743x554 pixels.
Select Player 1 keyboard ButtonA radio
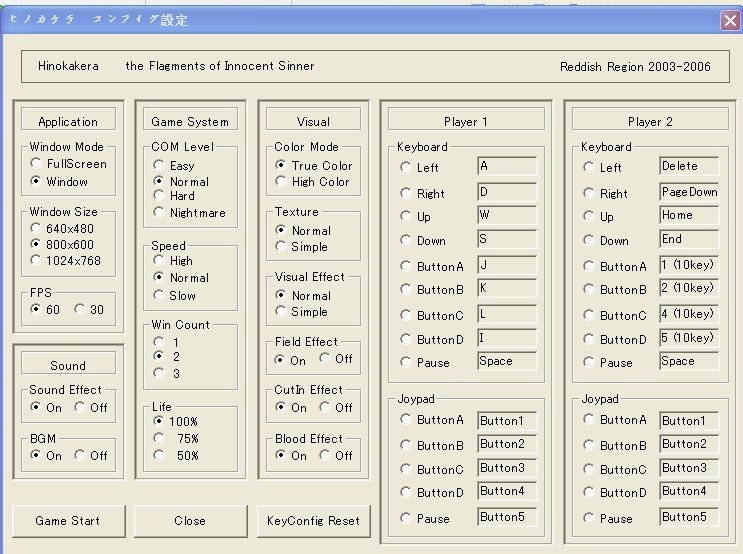pos(406,266)
